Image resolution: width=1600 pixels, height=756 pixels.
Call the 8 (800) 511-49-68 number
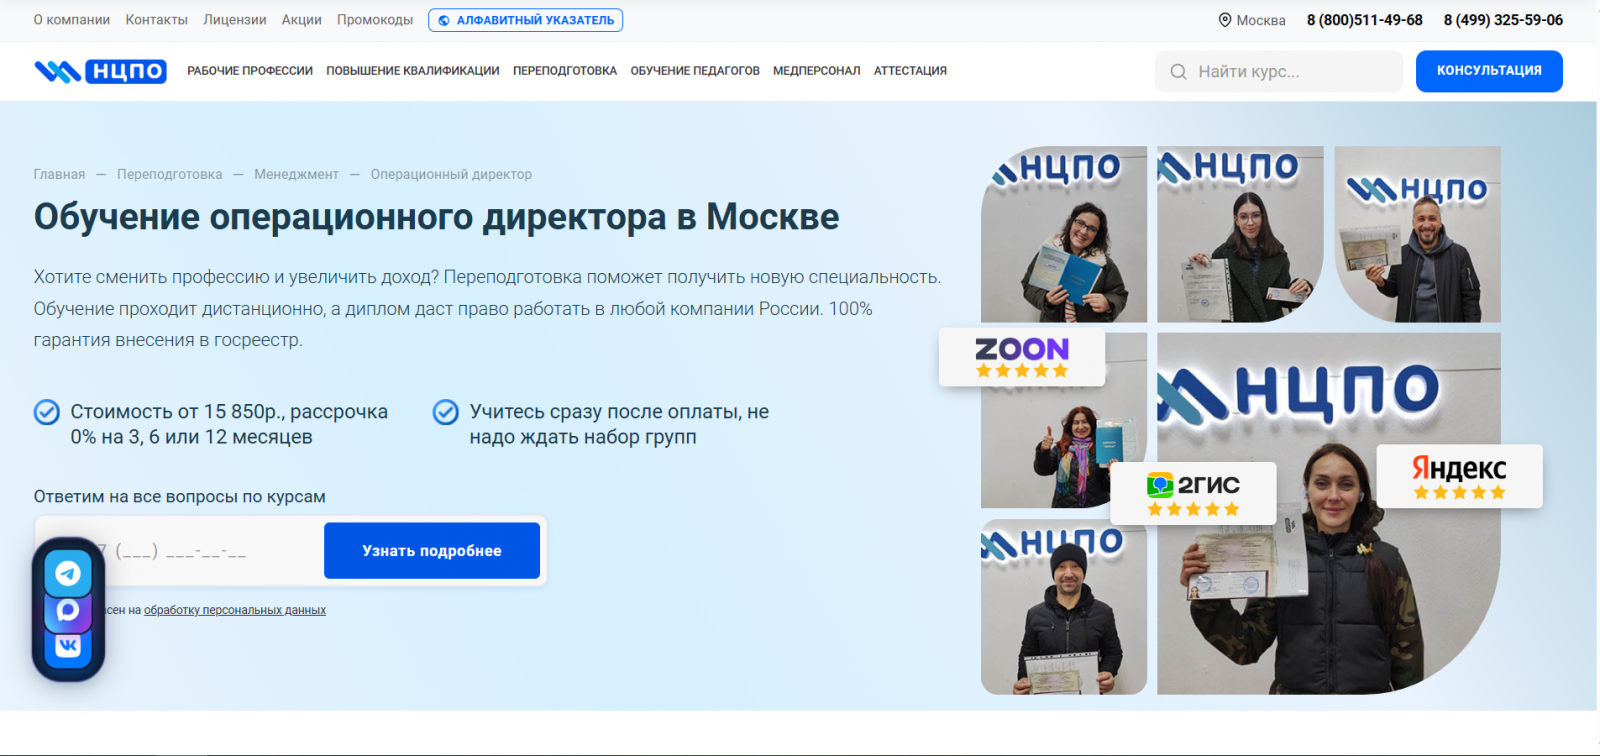(x=1365, y=20)
